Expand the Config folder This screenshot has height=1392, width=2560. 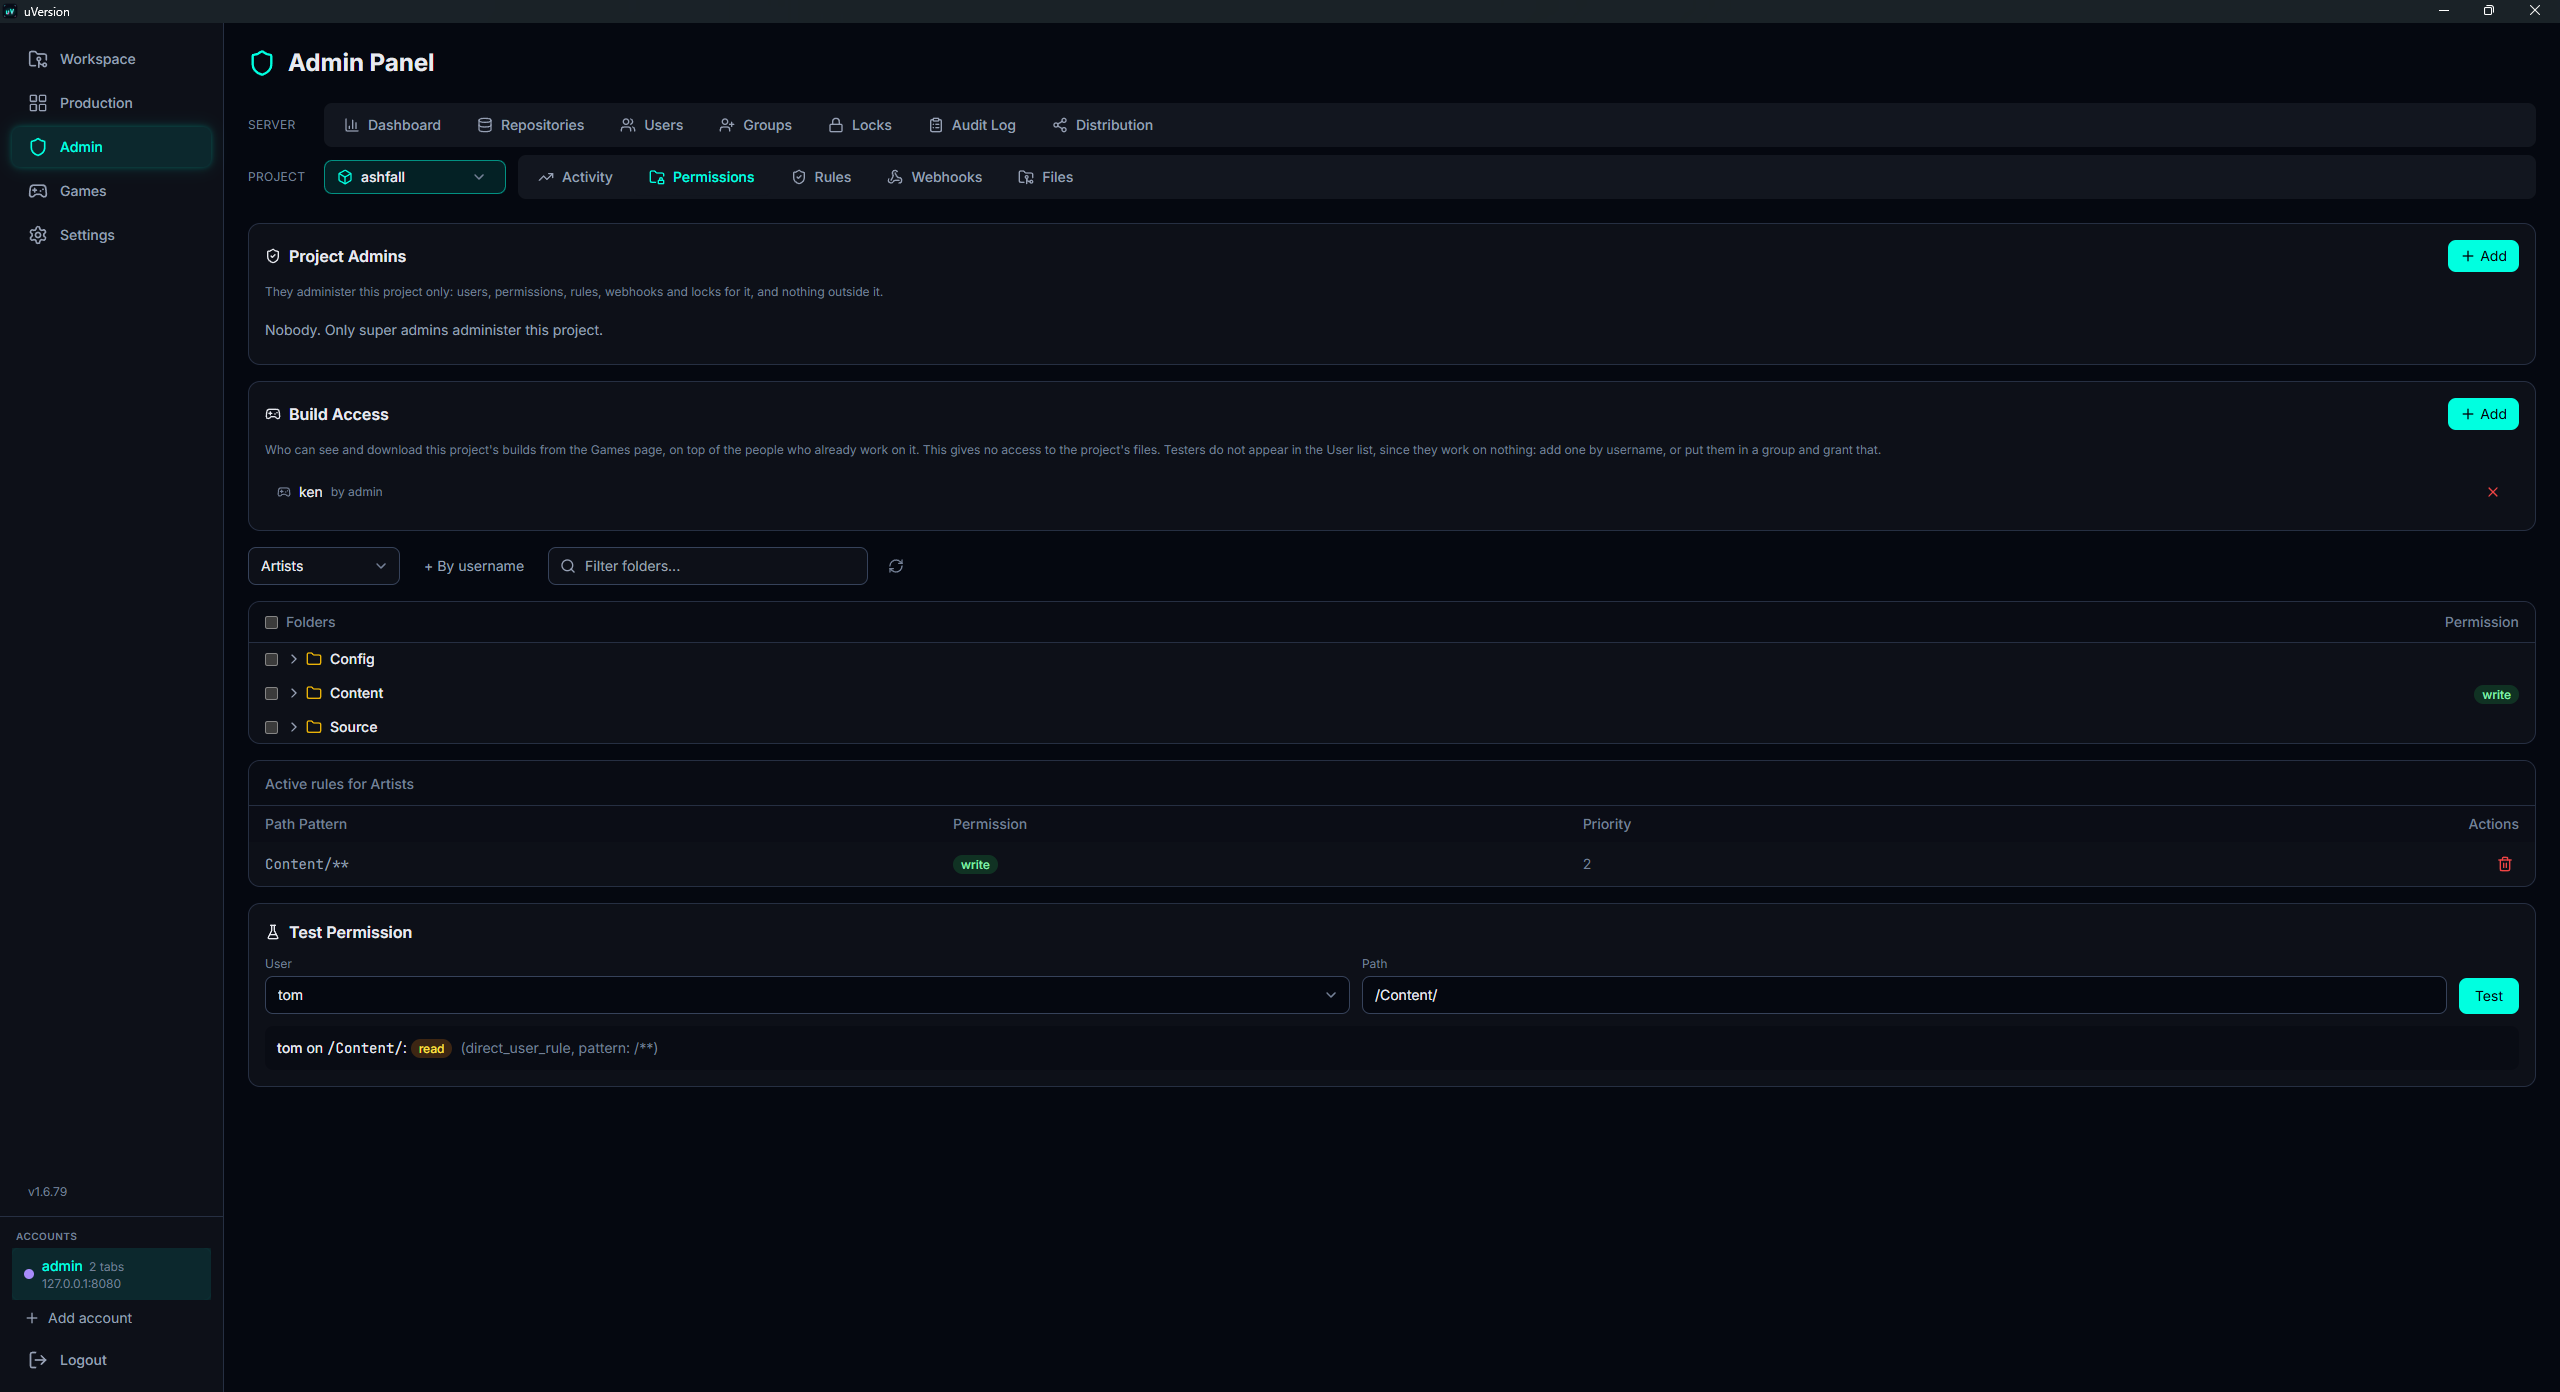pos(293,659)
